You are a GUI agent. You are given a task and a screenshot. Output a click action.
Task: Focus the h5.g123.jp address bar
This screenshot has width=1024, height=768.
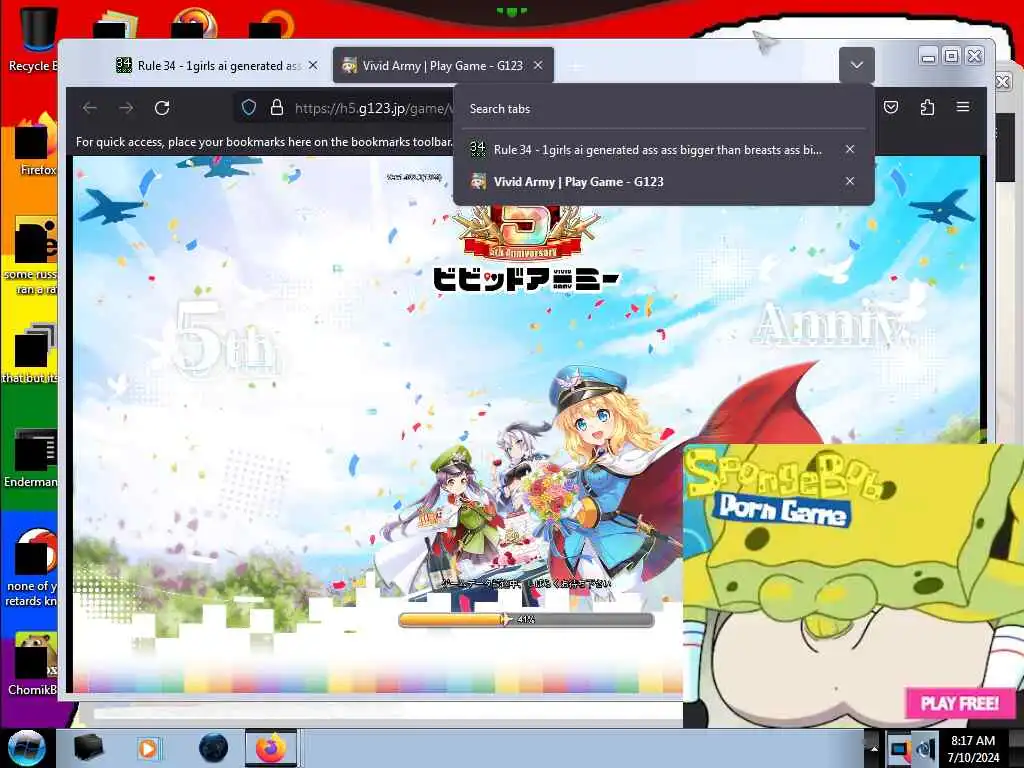tap(374, 108)
